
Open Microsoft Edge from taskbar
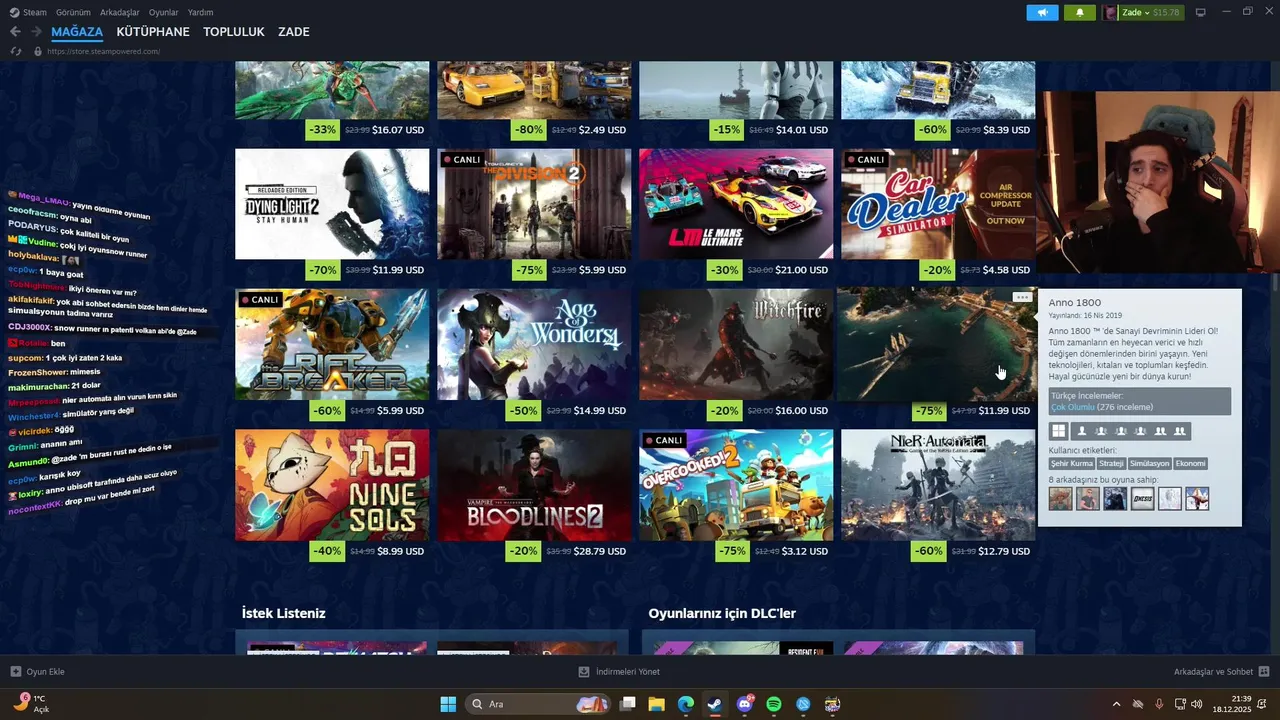685,704
